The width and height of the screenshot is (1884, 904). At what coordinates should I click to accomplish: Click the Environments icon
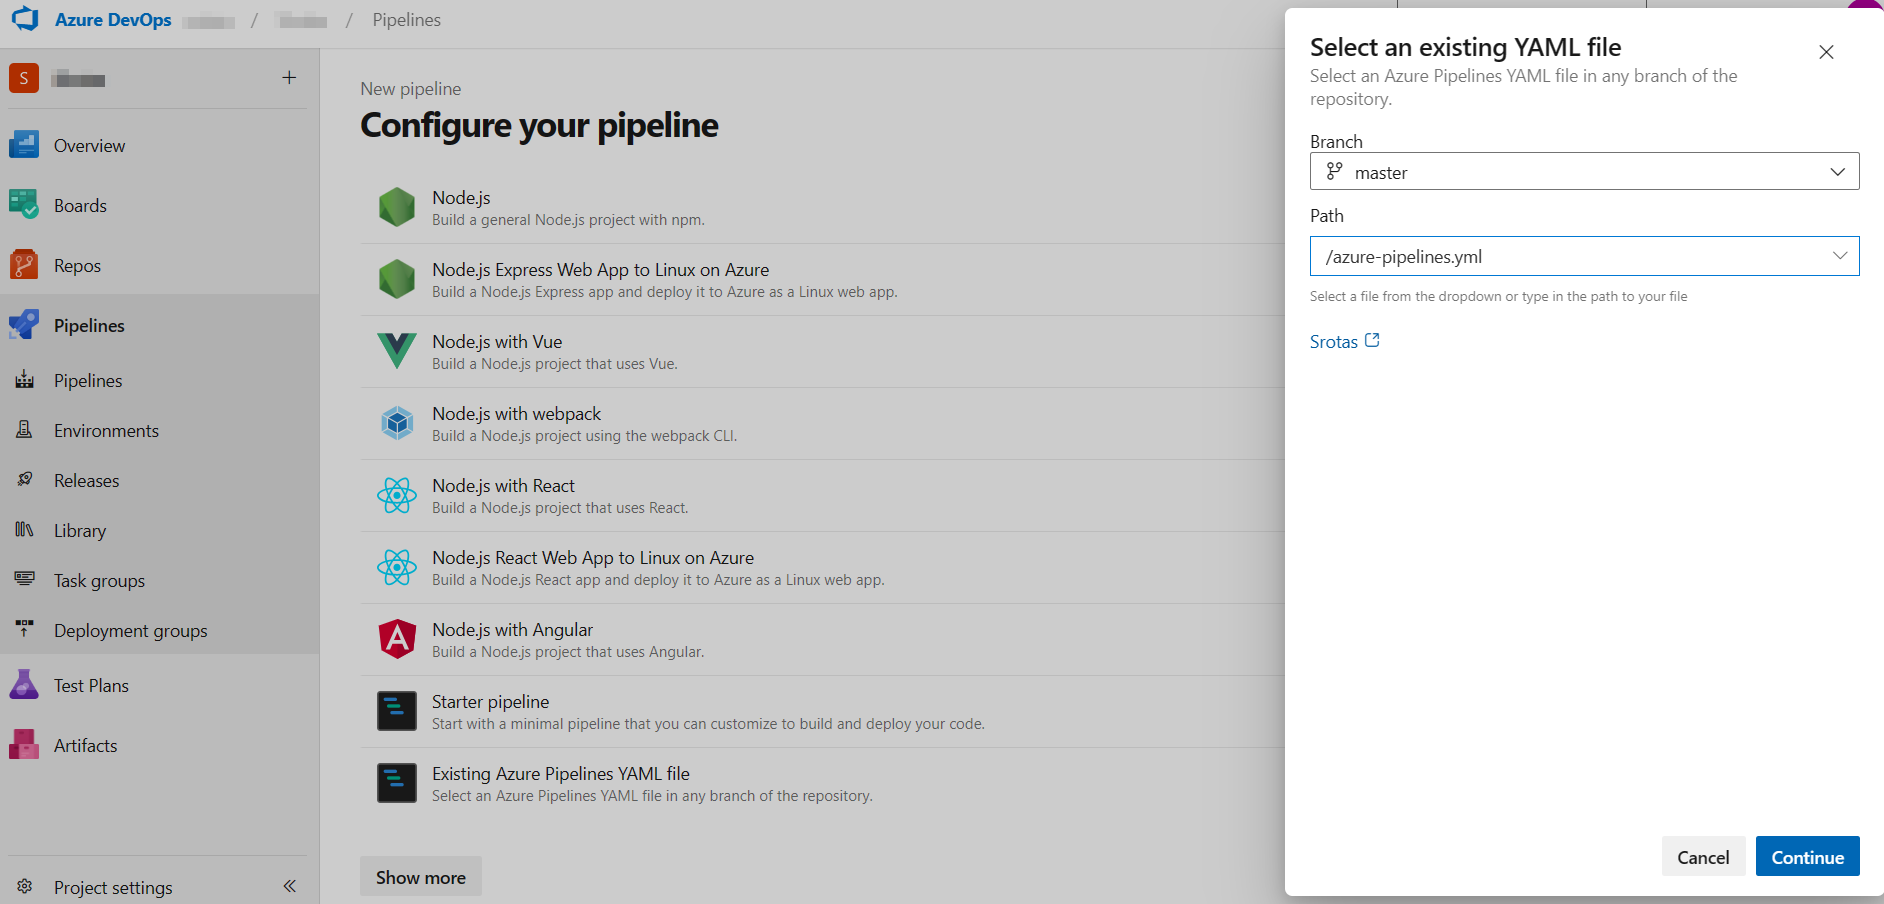coord(25,430)
